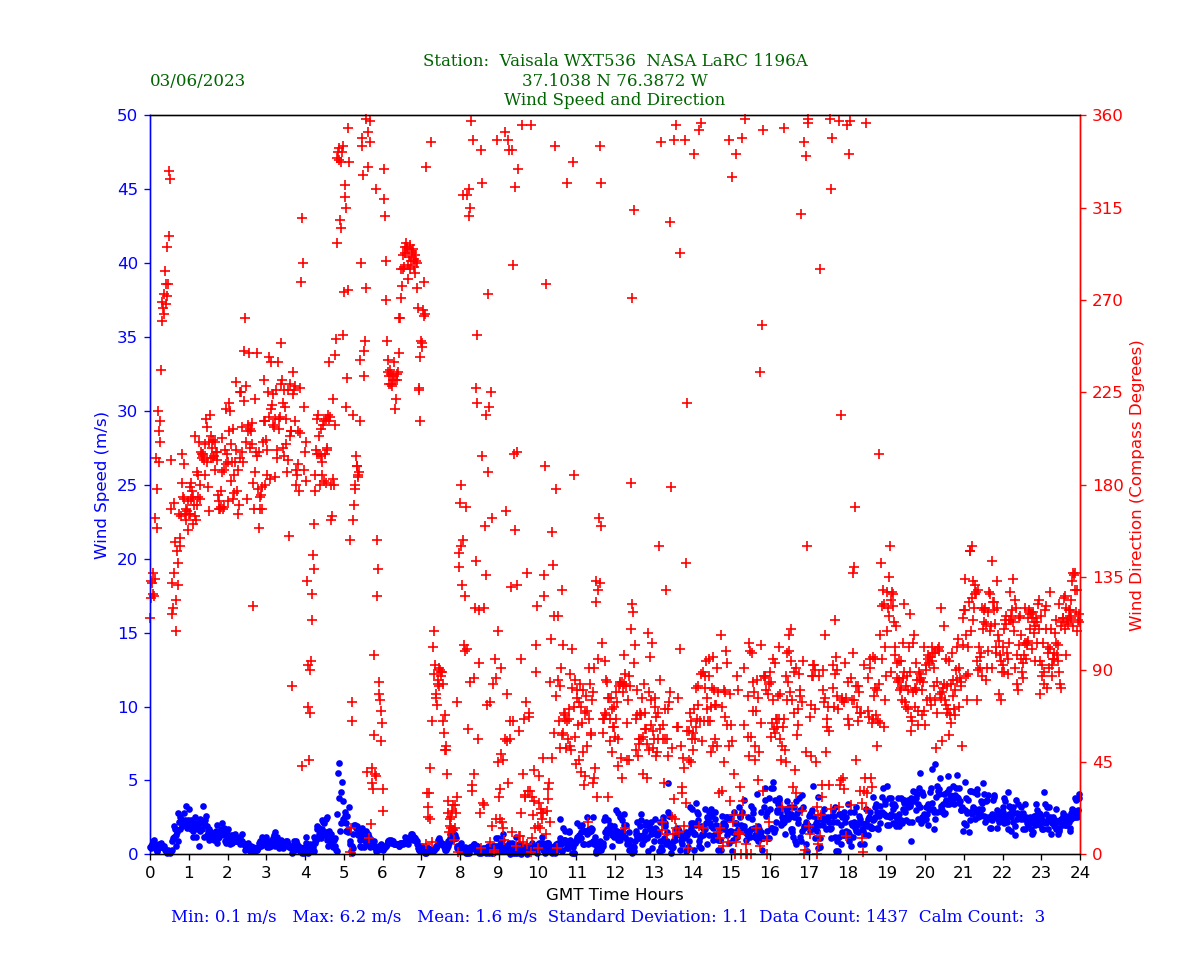
Task: Click hour 12 on the time axis
Action: click(615, 873)
